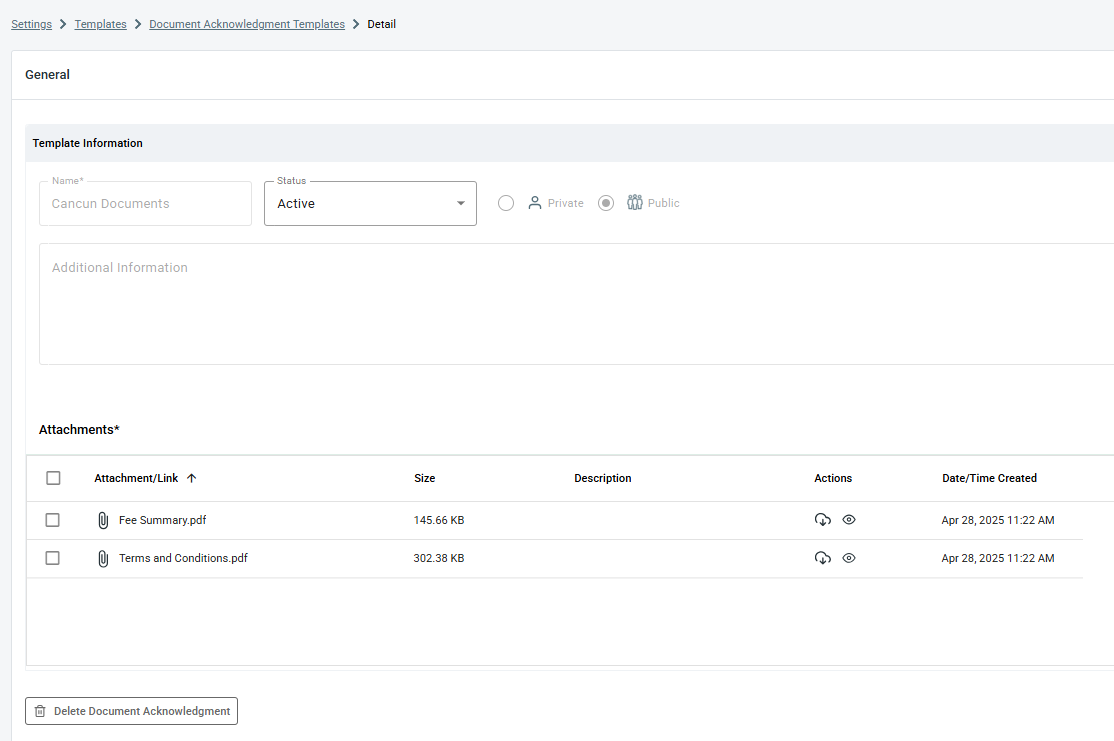Go to the Settings breadcrumb link

(31, 24)
